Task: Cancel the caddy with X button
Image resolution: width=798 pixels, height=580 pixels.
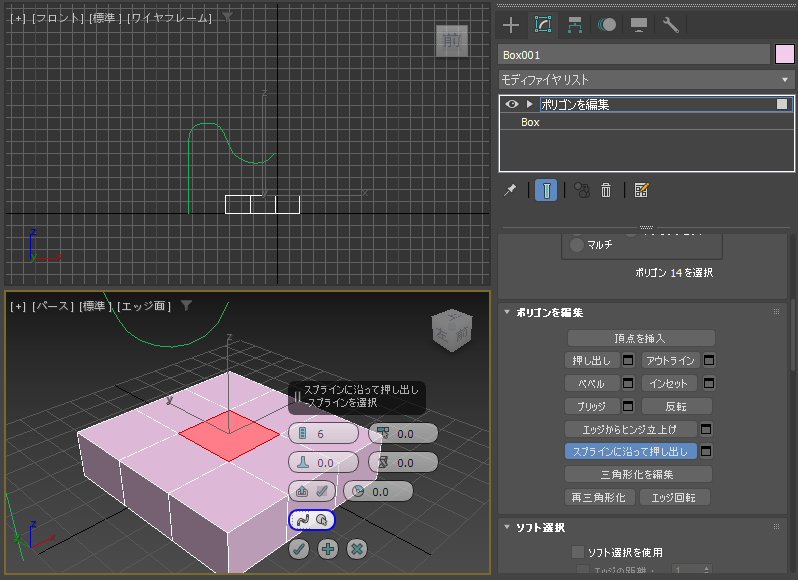Action: tap(357, 549)
